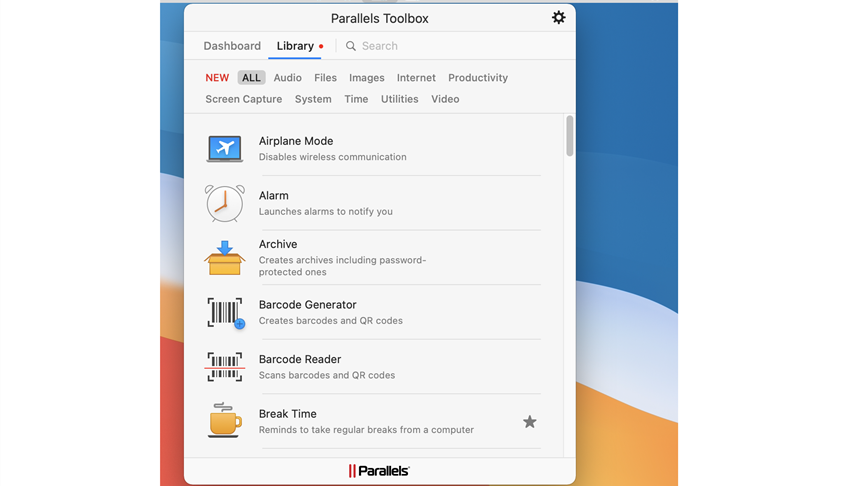This screenshot has height=486, width=864.
Task: Click the Archive box icon
Action: (224, 258)
